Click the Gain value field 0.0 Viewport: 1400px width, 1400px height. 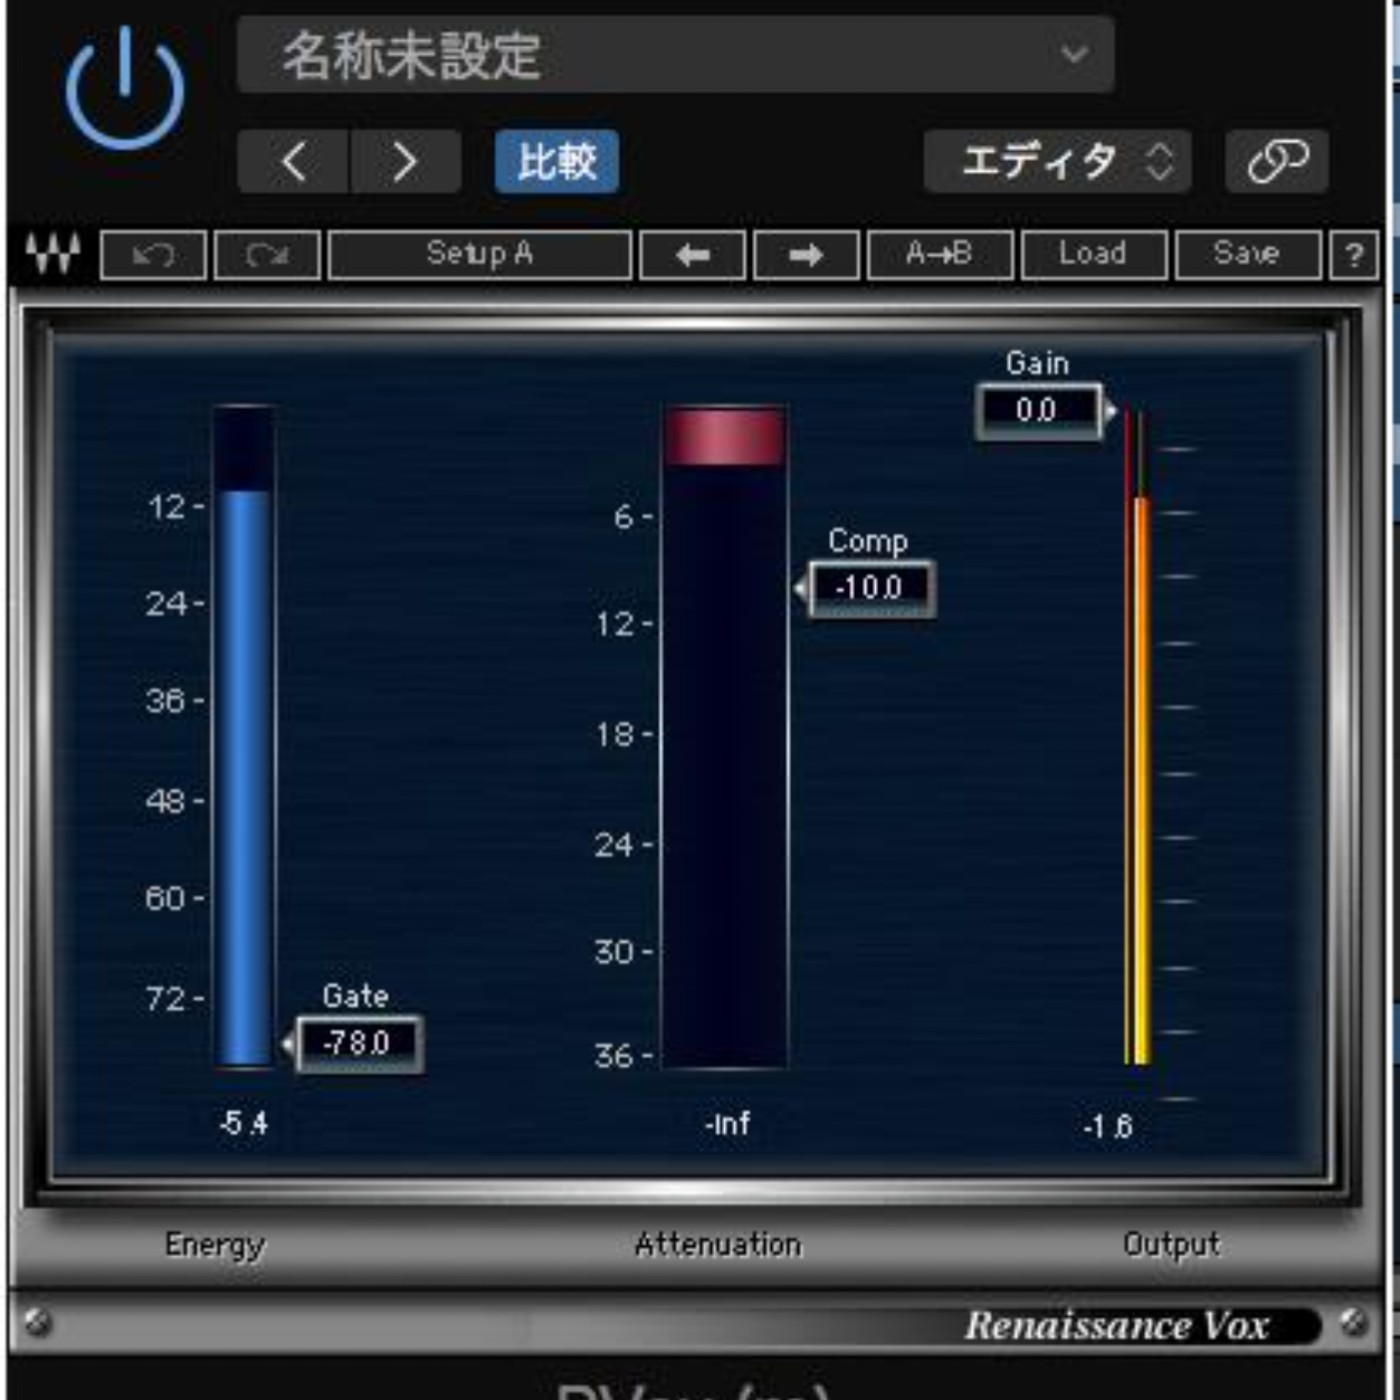[x=1037, y=410]
